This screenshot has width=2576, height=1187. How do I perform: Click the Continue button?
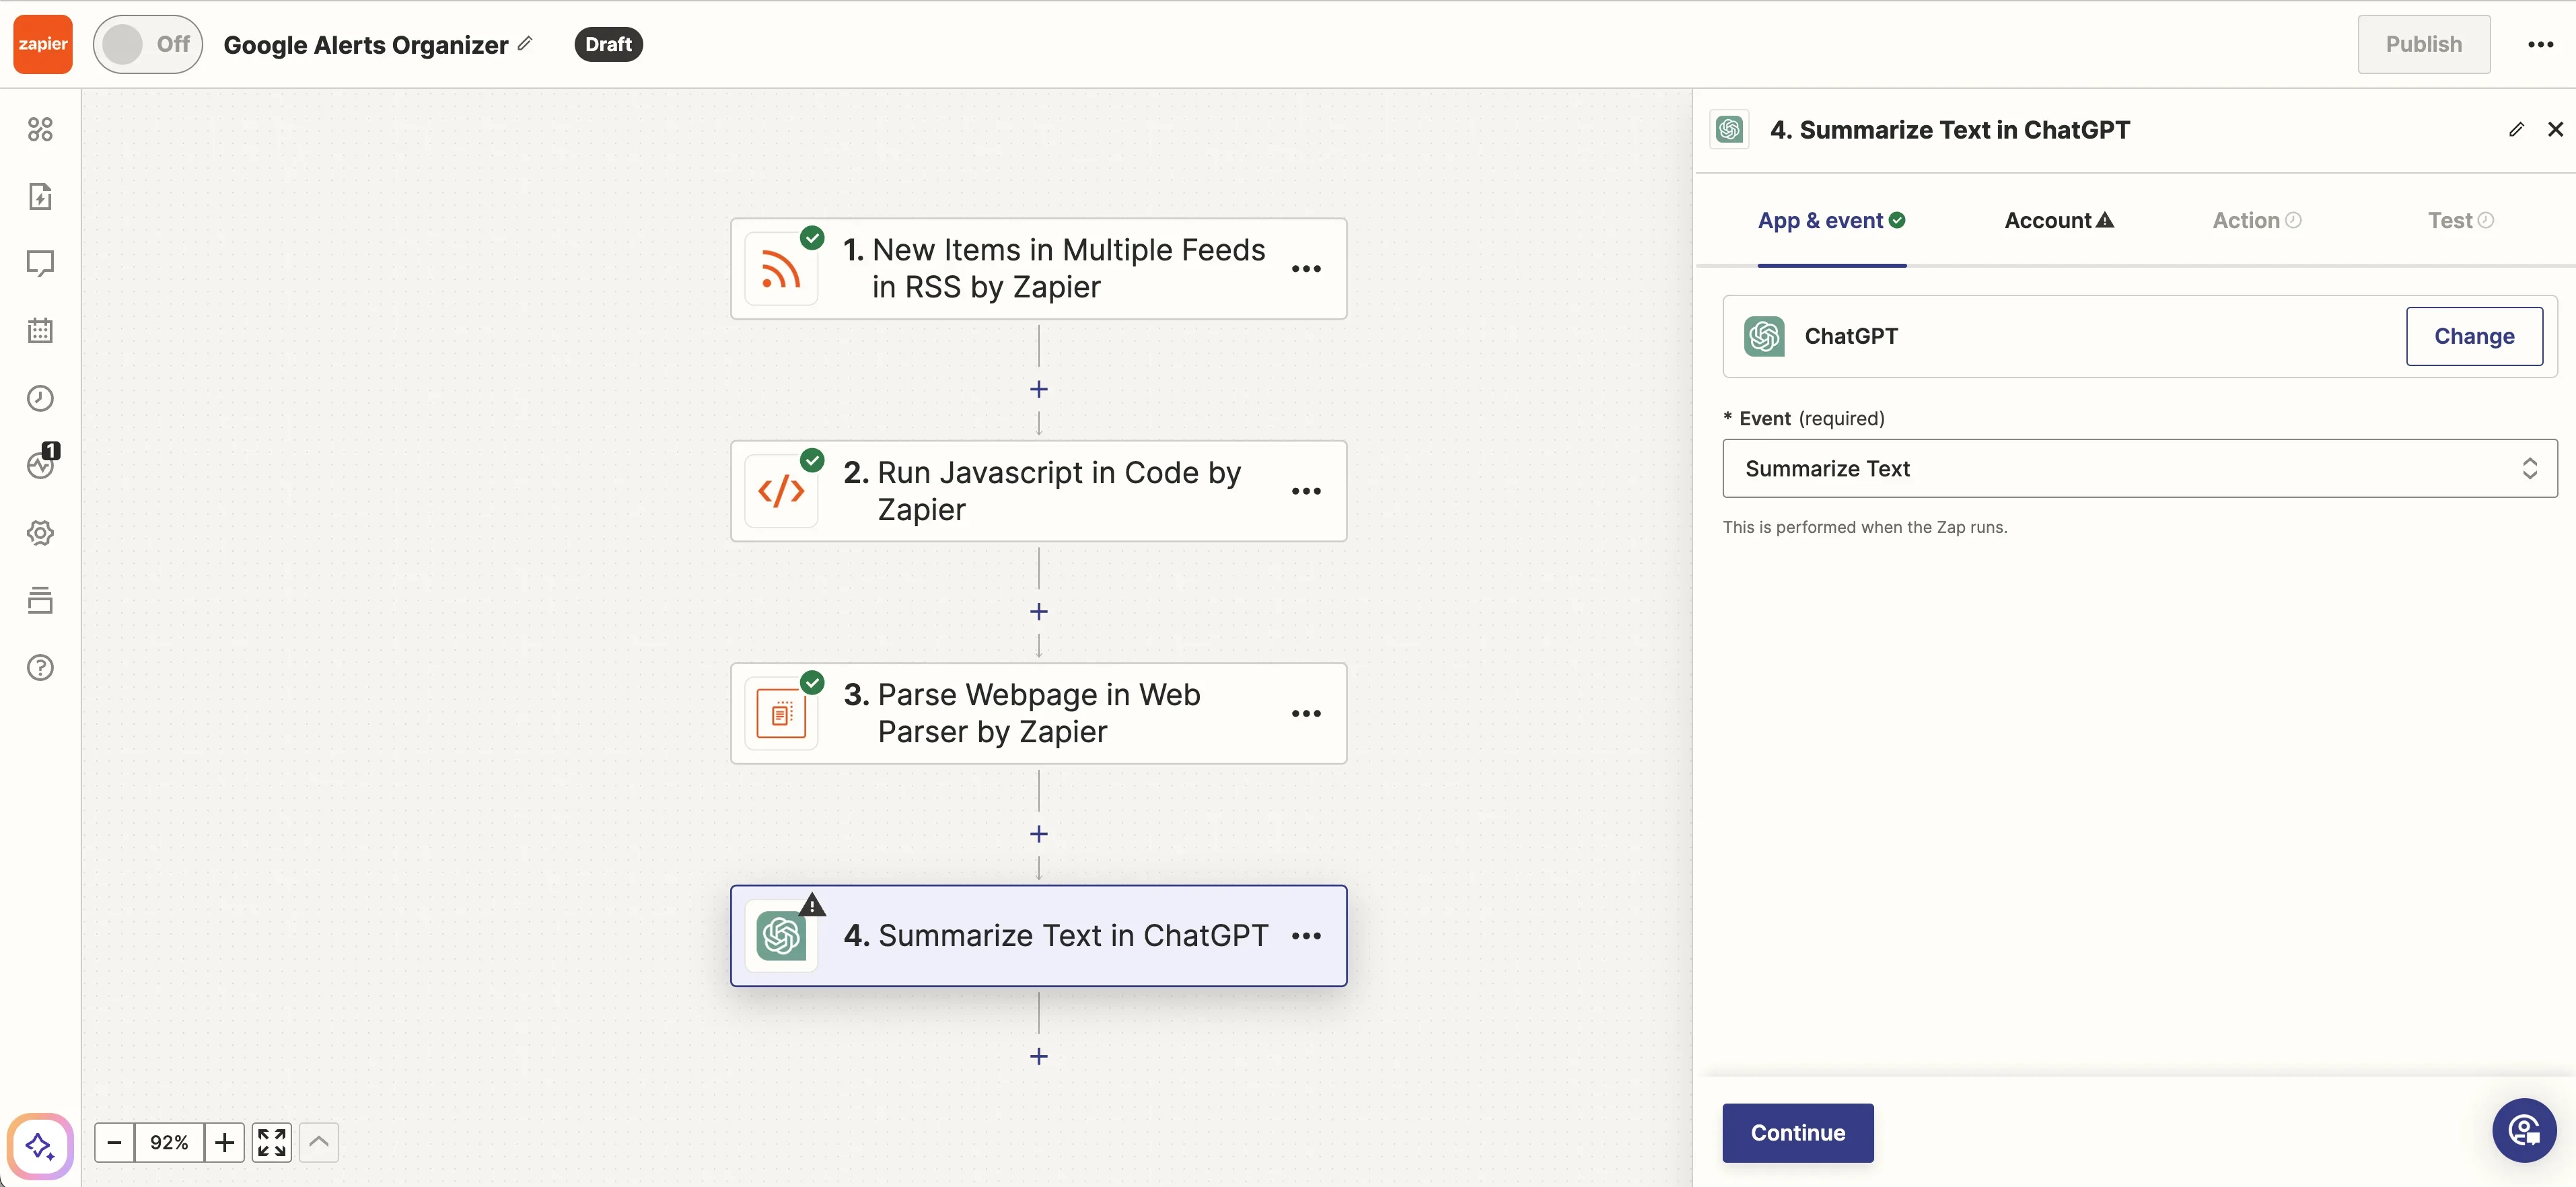click(1797, 1132)
